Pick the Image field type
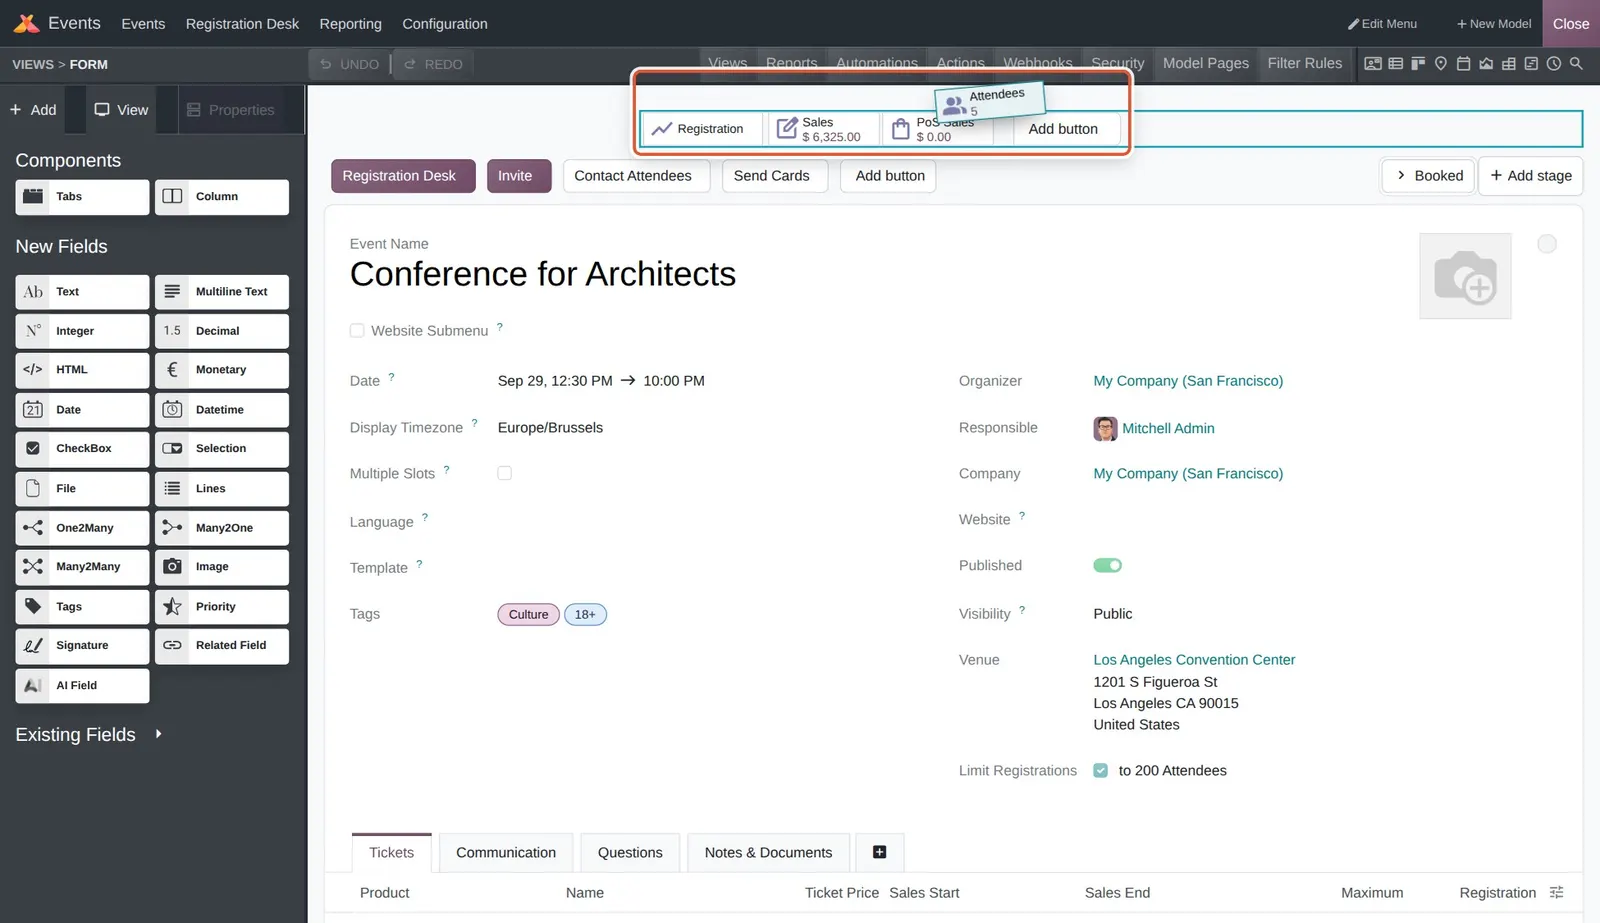1600x923 pixels. pos(222,567)
